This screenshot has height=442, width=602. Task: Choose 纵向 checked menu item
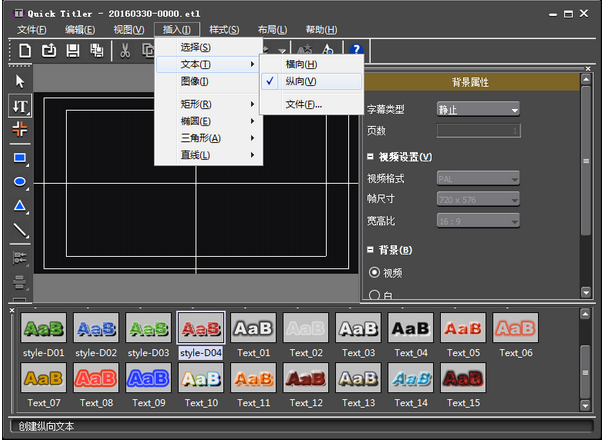301,81
